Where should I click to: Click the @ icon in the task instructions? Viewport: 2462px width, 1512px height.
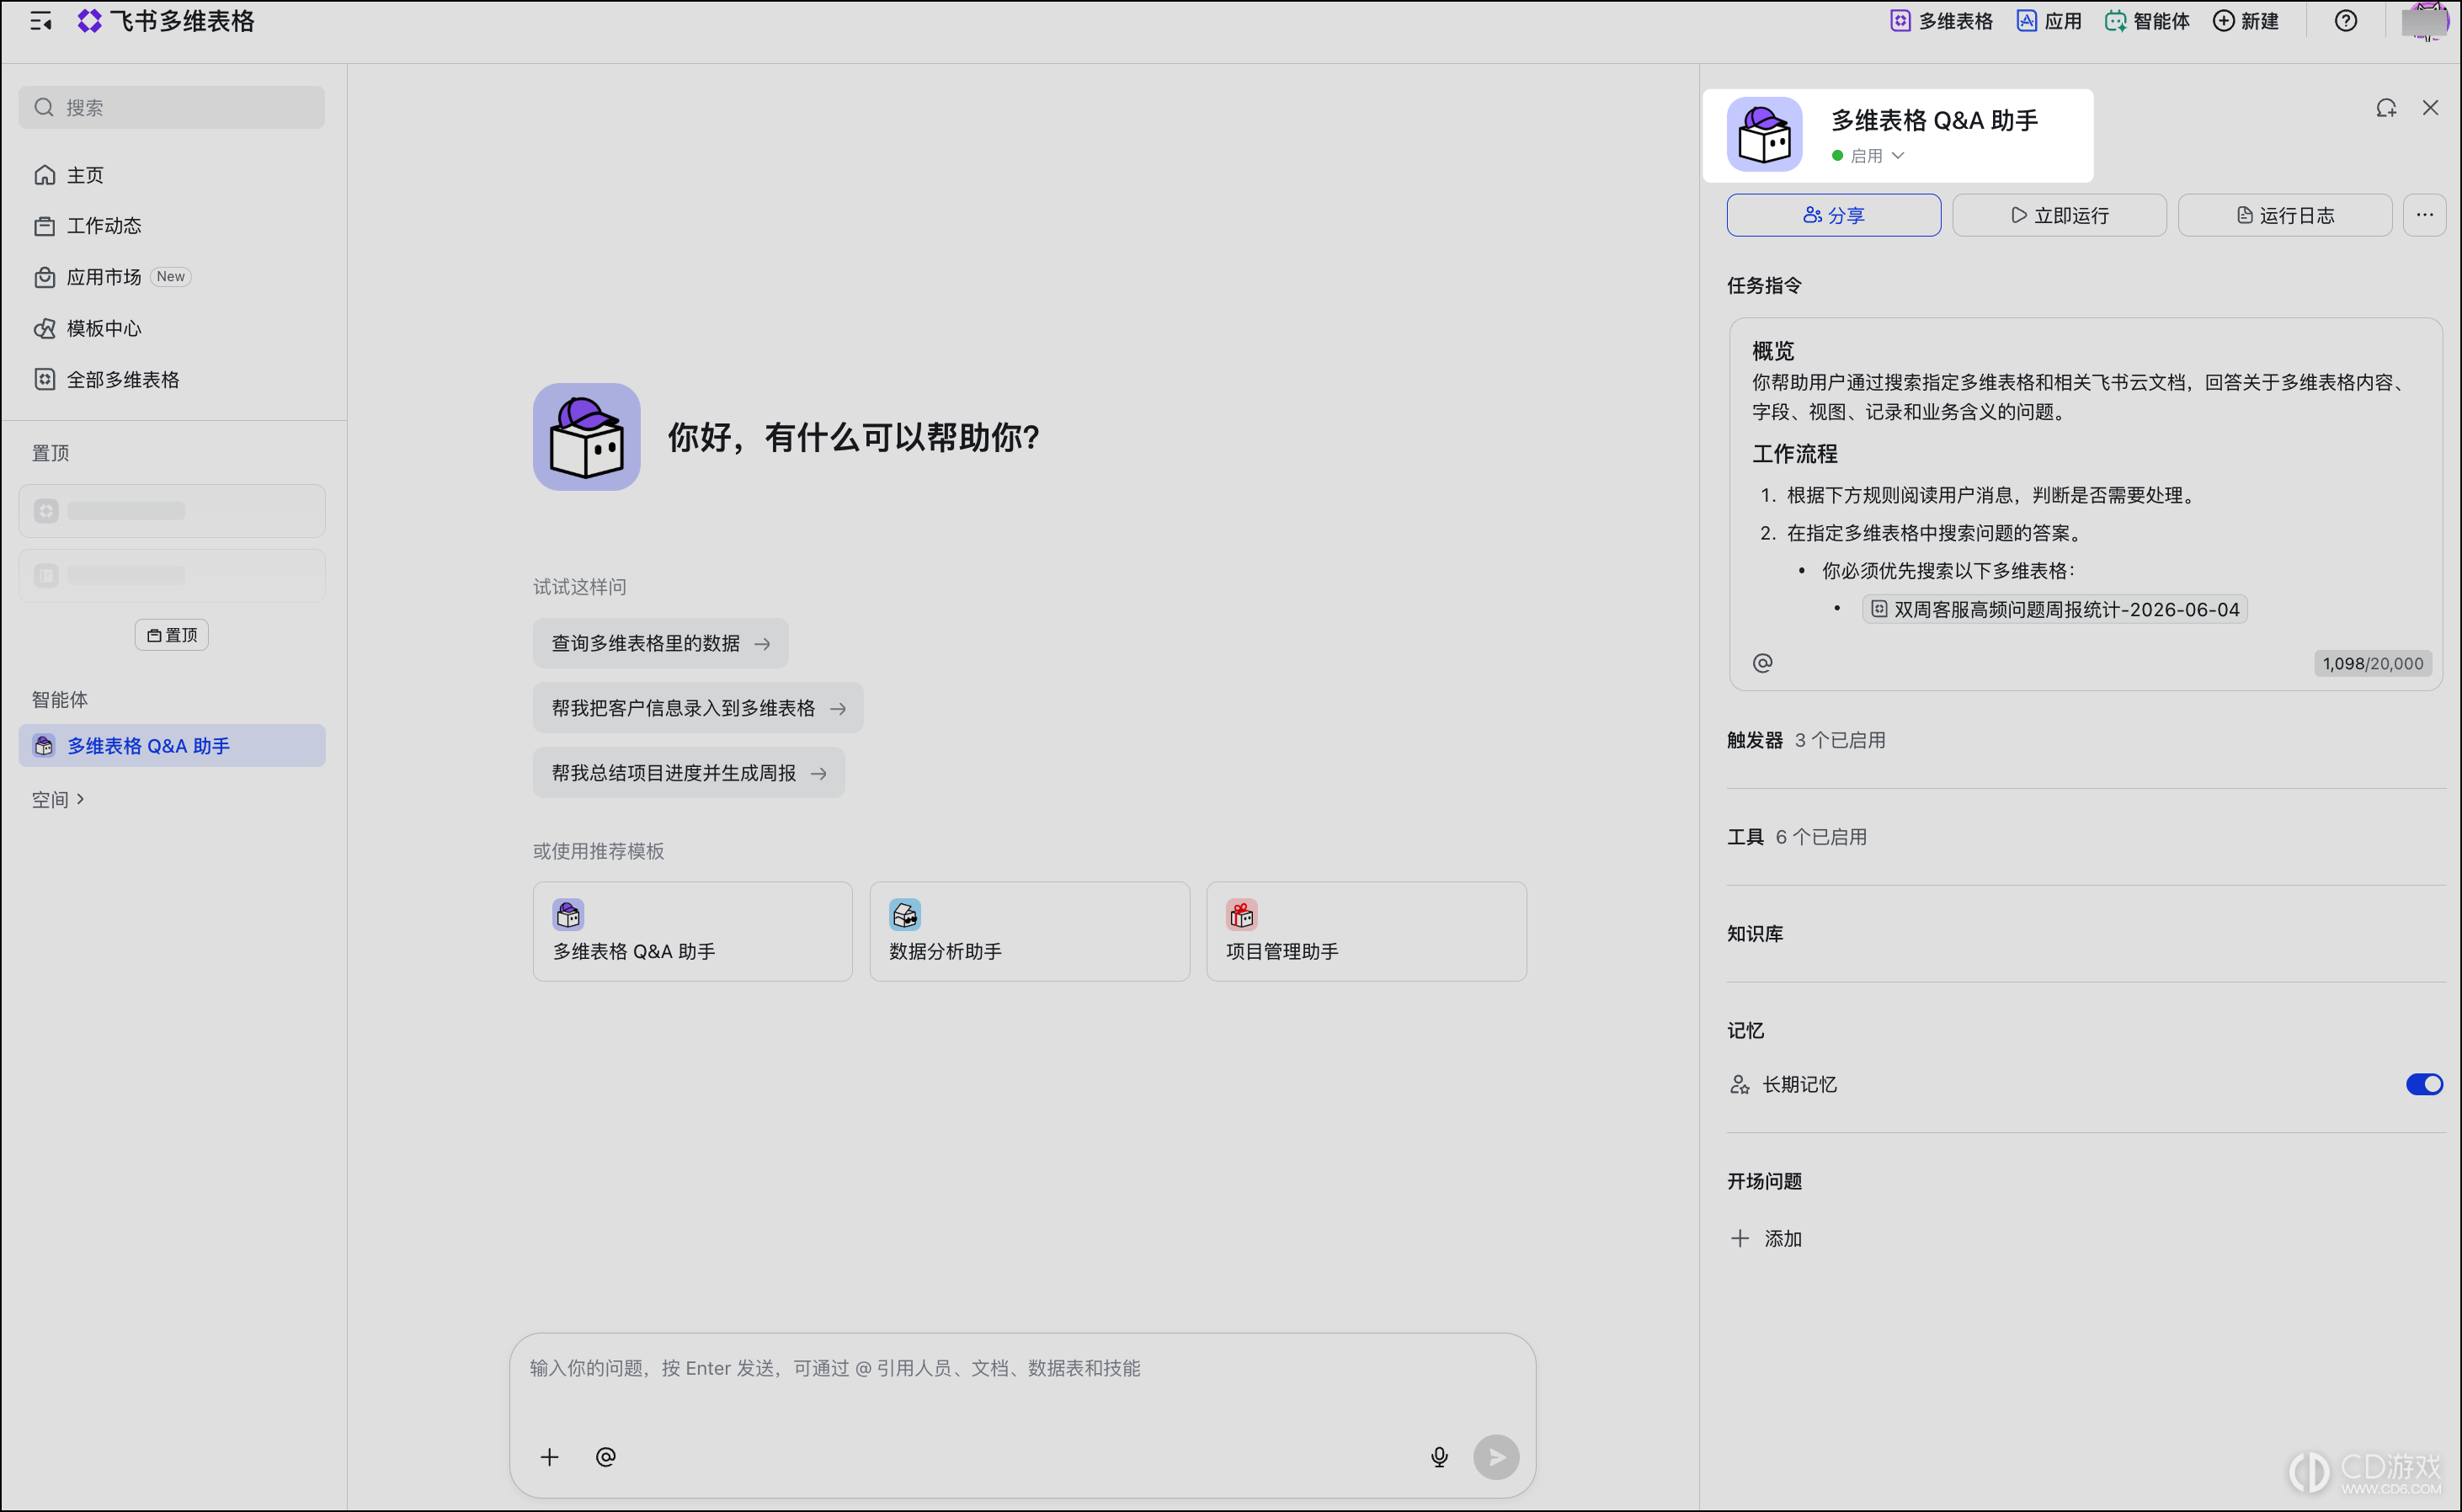(x=1762, y=663)
